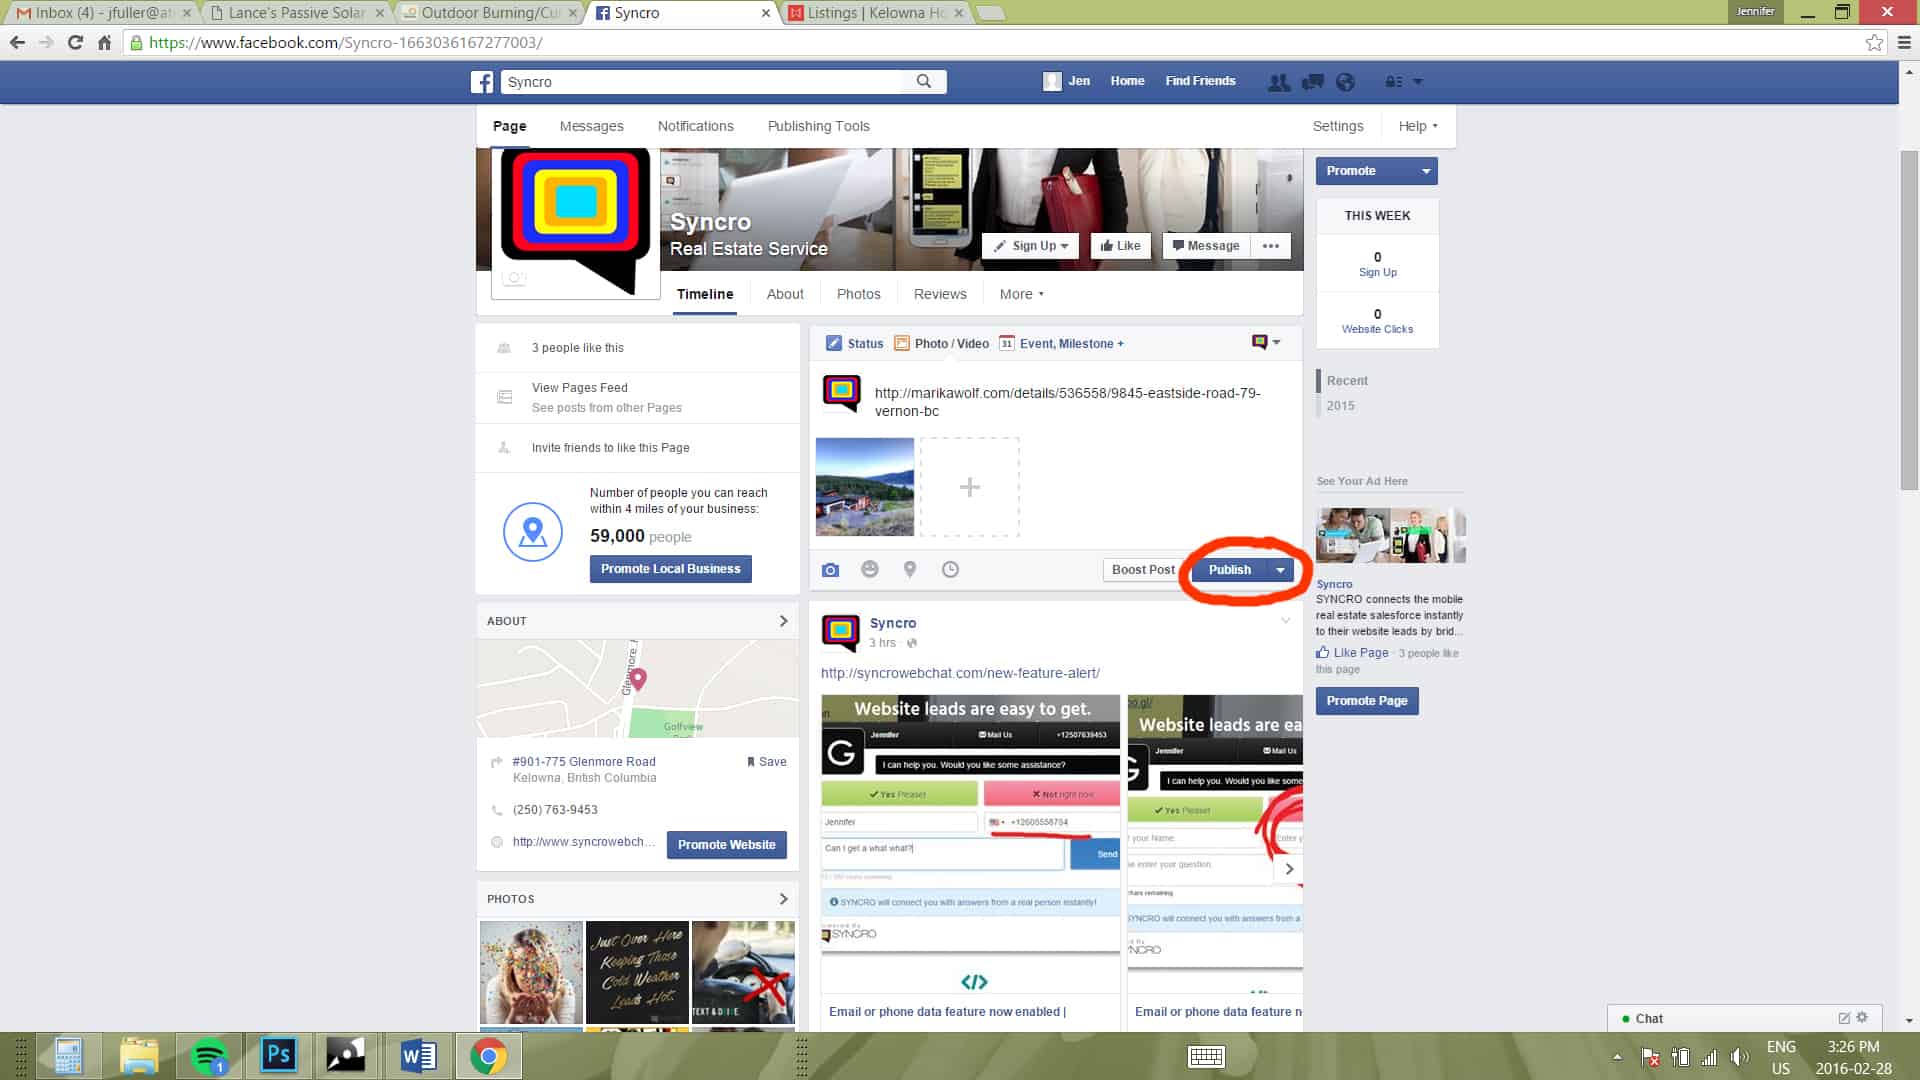Expand More tab dropdown
Viewport: 1920px width, 1080px height.
[x=1021, y=294]
